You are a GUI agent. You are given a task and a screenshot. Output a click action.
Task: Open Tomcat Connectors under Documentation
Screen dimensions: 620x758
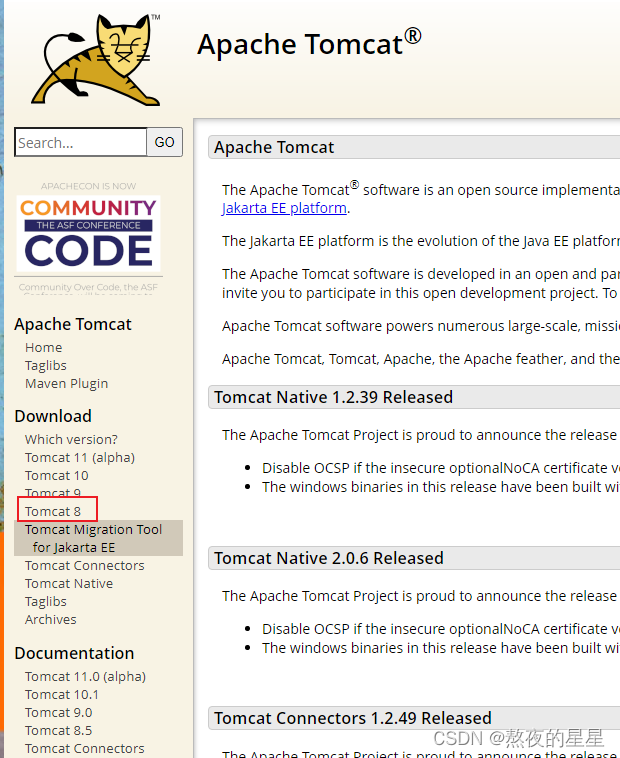(x=85, y=748)
